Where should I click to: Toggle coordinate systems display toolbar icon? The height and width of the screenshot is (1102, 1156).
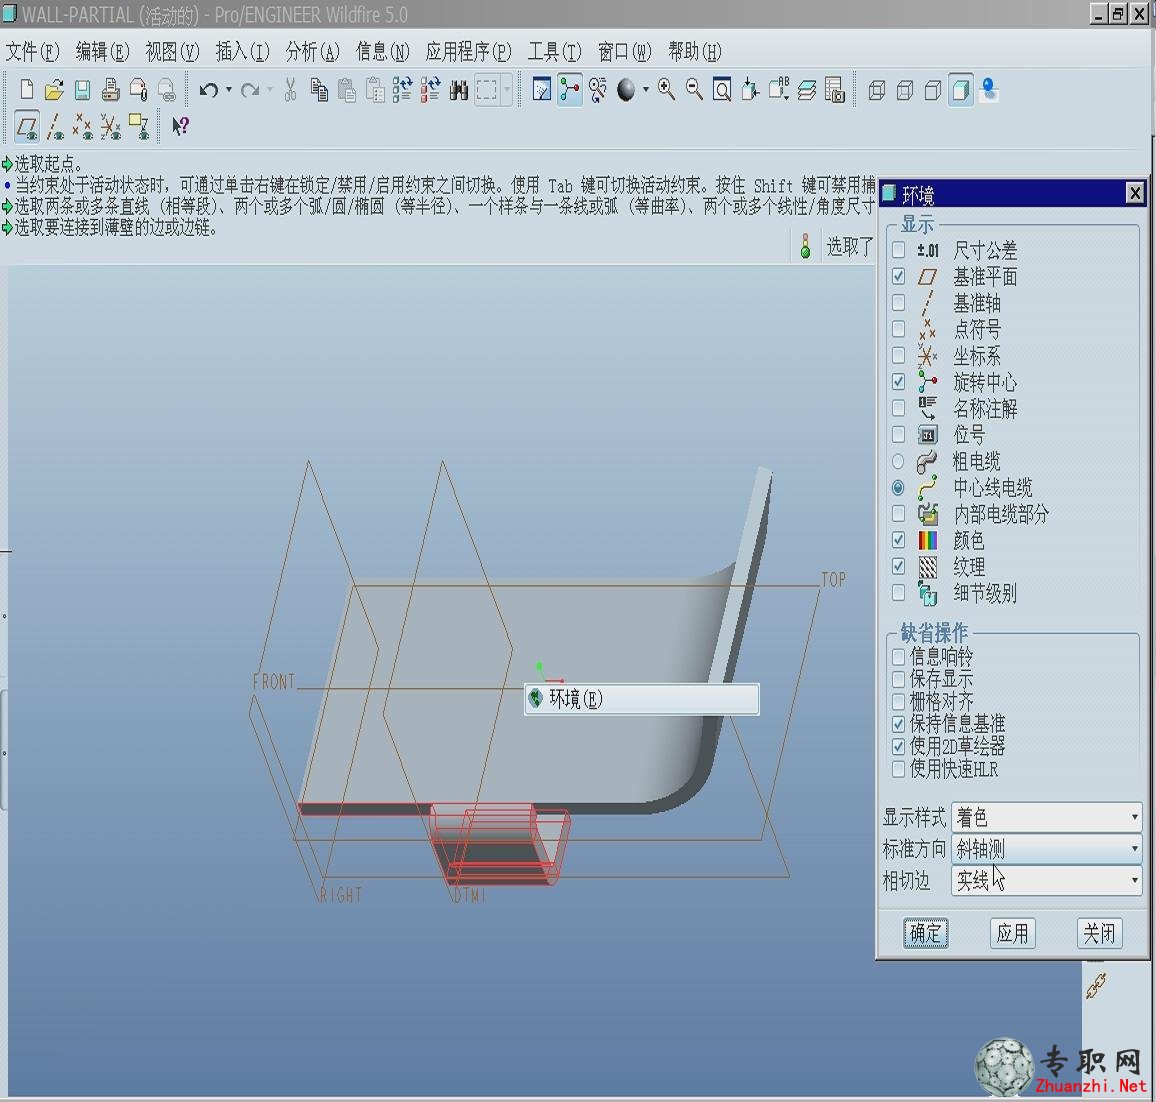pos(111,127)
